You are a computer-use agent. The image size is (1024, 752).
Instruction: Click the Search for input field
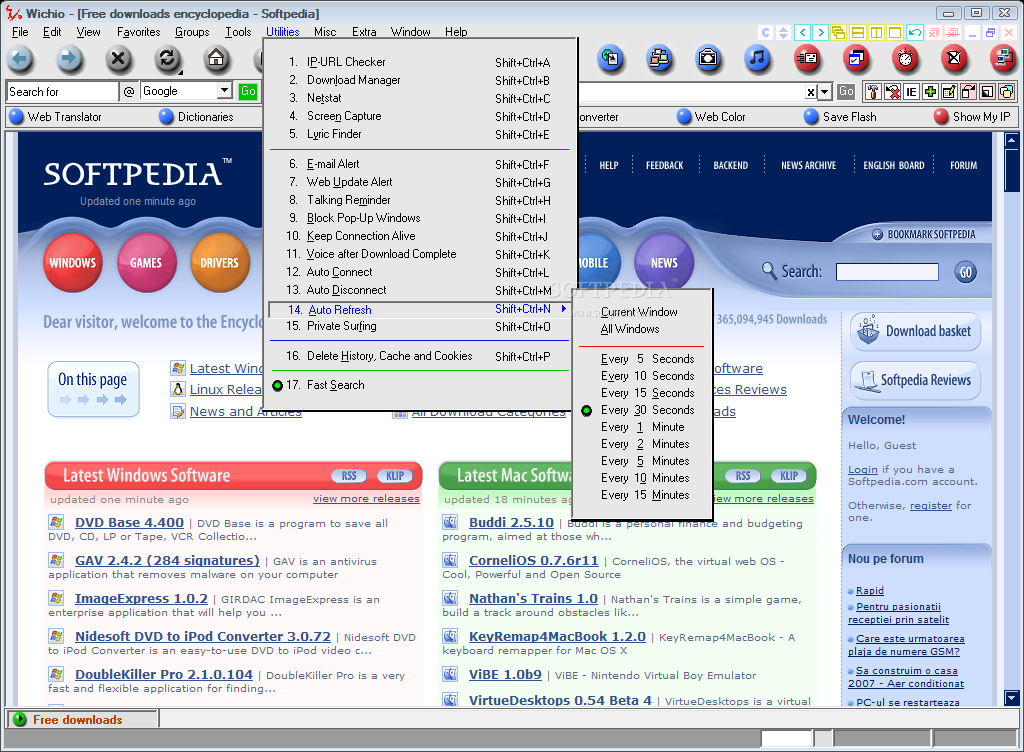63,91
